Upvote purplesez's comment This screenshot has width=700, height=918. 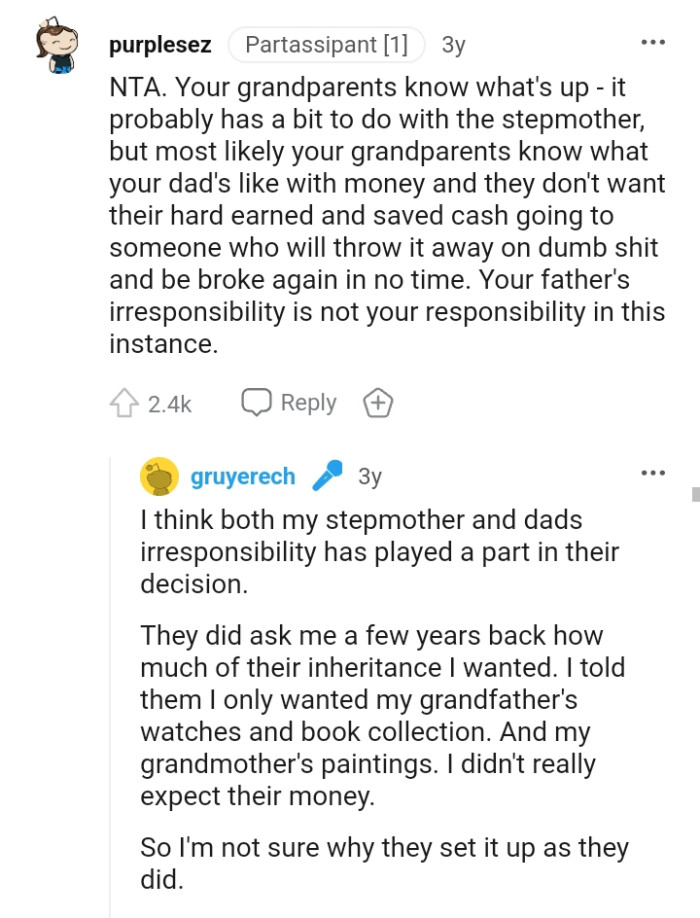coord(123,403)
